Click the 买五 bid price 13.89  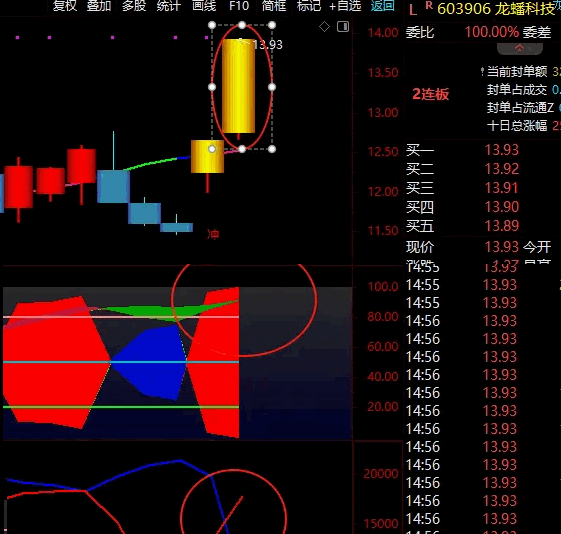click(x=502, y=226)
